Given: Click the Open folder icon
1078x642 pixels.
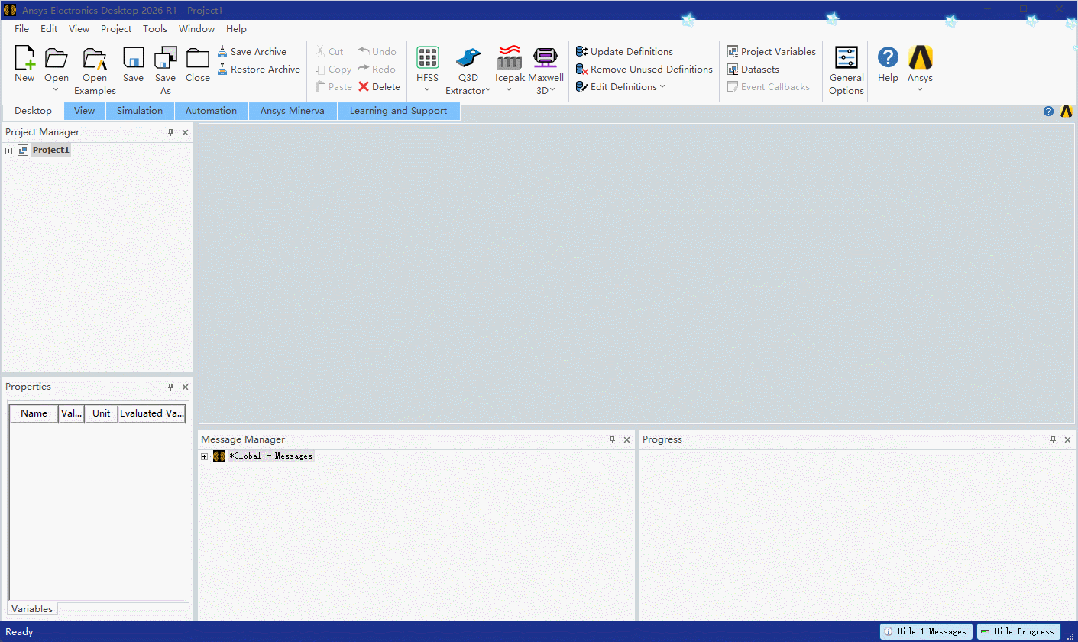Looking at the screenshot, I should click(56, 58).
